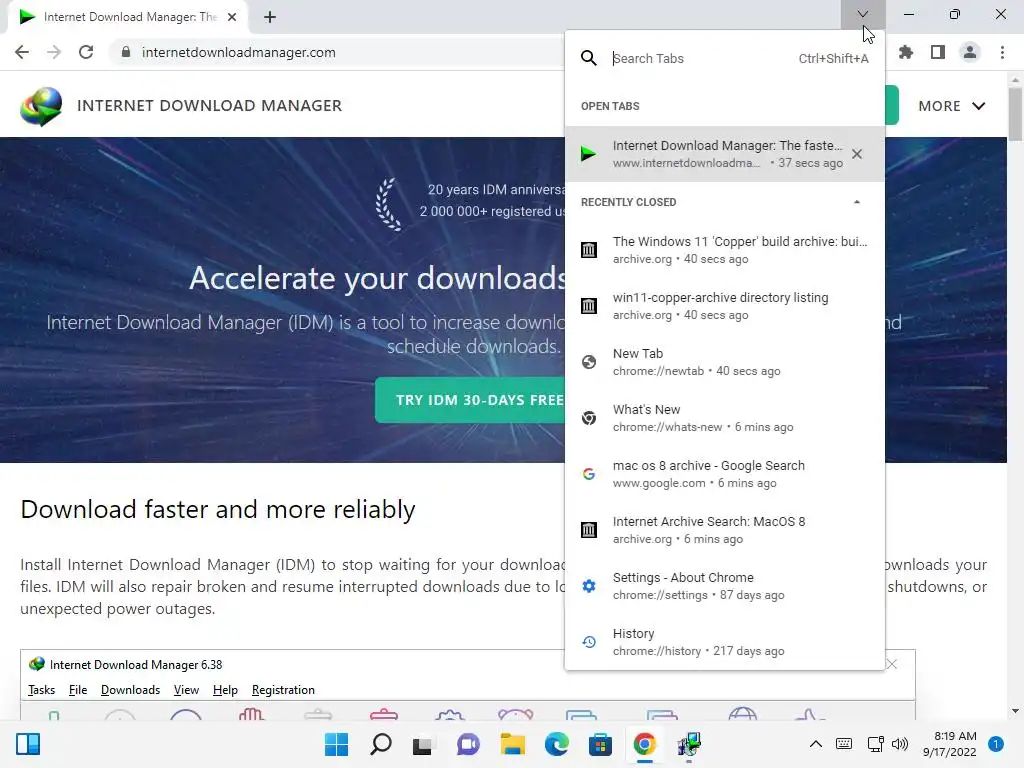Click the lock icon in address bar
The image size is (1024, 768).
click(126, 52)
